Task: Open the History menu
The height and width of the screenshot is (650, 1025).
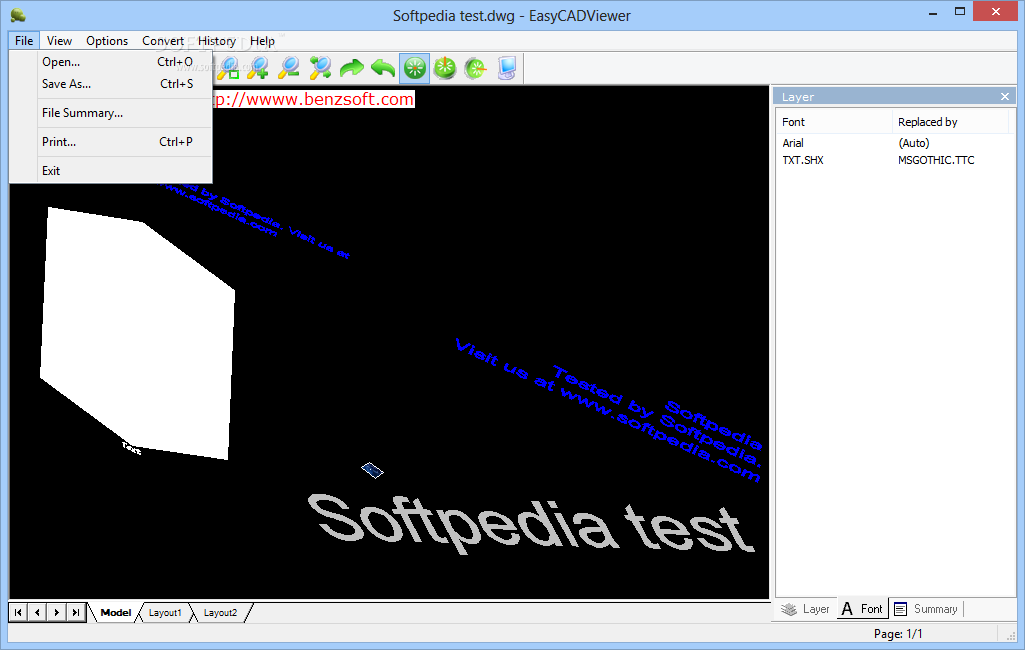Action: point(217,41)
